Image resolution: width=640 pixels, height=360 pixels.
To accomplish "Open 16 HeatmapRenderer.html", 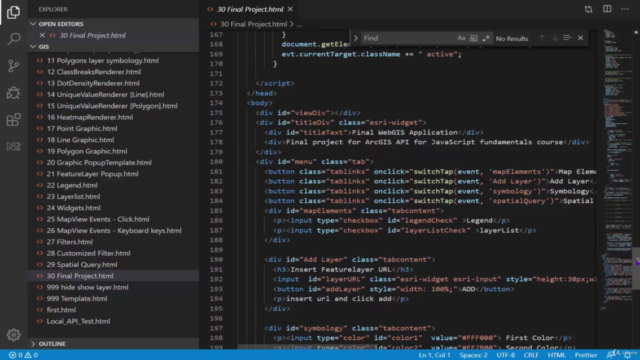I will pyautogui.click(x=90, y=117).
